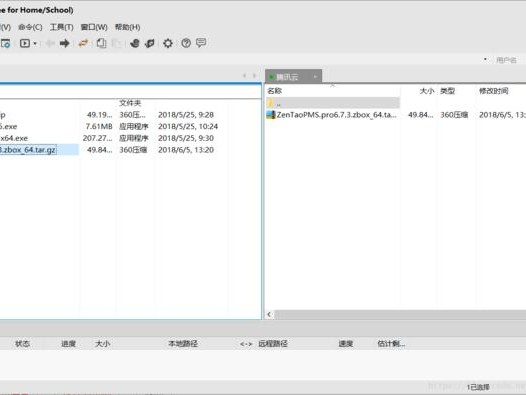Click the session properties icon at toolbar start
526x395 pixels.
coord(6,43)
